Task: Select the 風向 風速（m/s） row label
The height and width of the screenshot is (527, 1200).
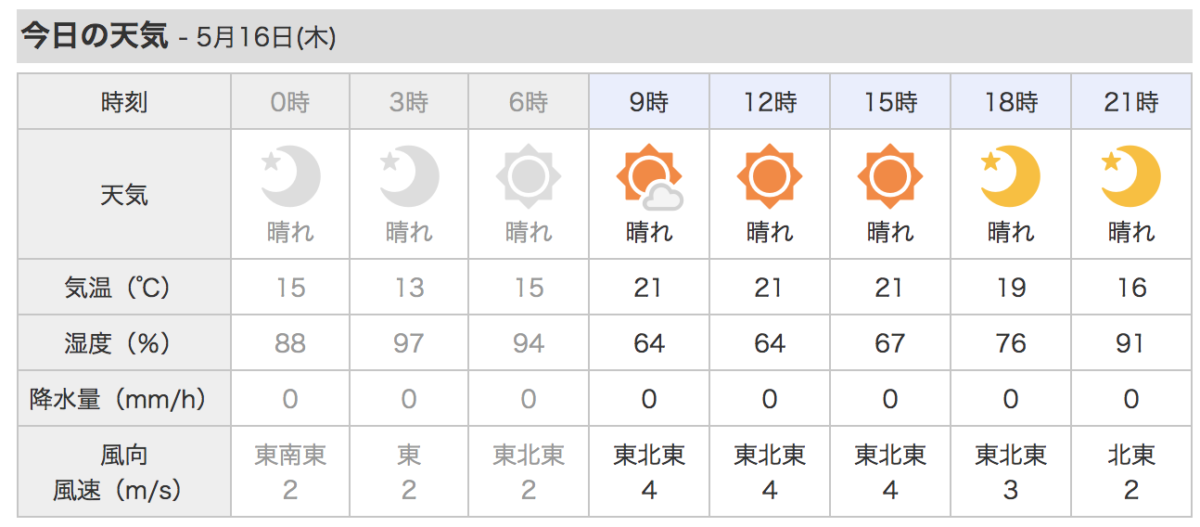Action: 124,472
